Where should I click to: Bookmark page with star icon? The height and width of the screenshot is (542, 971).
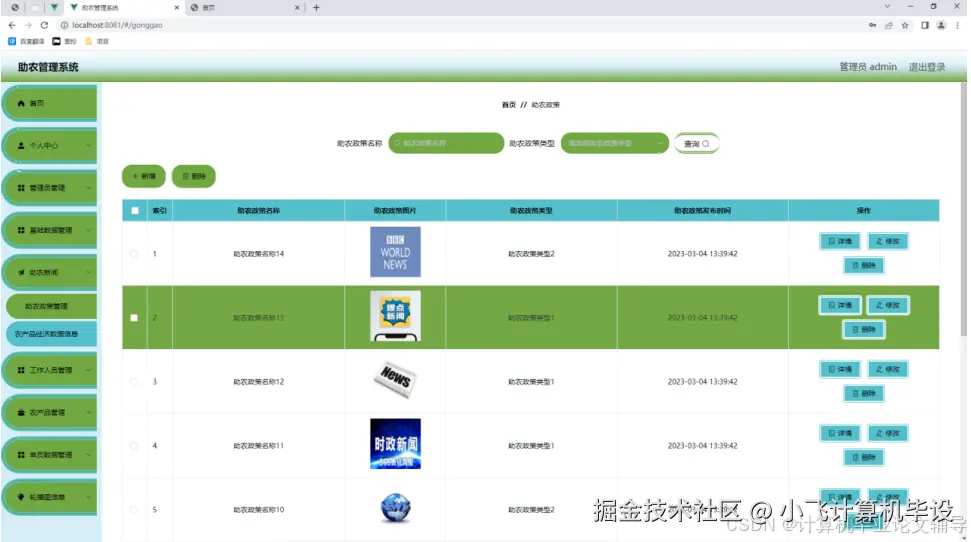tap(905, 25)
